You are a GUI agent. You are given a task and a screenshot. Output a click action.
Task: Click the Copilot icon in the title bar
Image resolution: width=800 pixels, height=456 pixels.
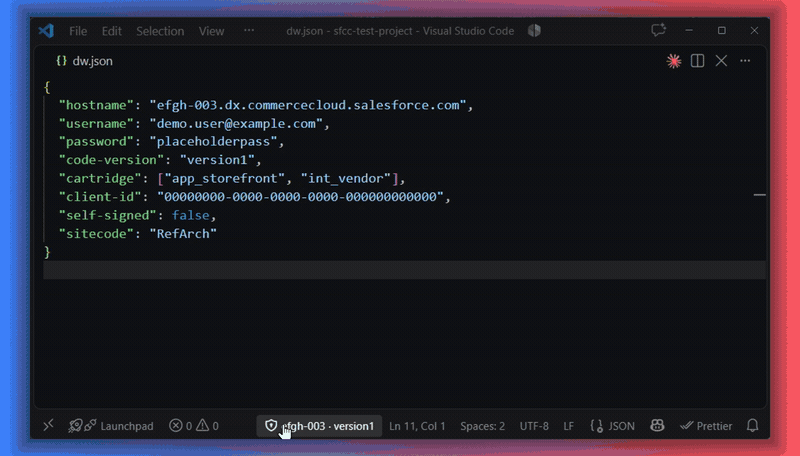(534, 31)
